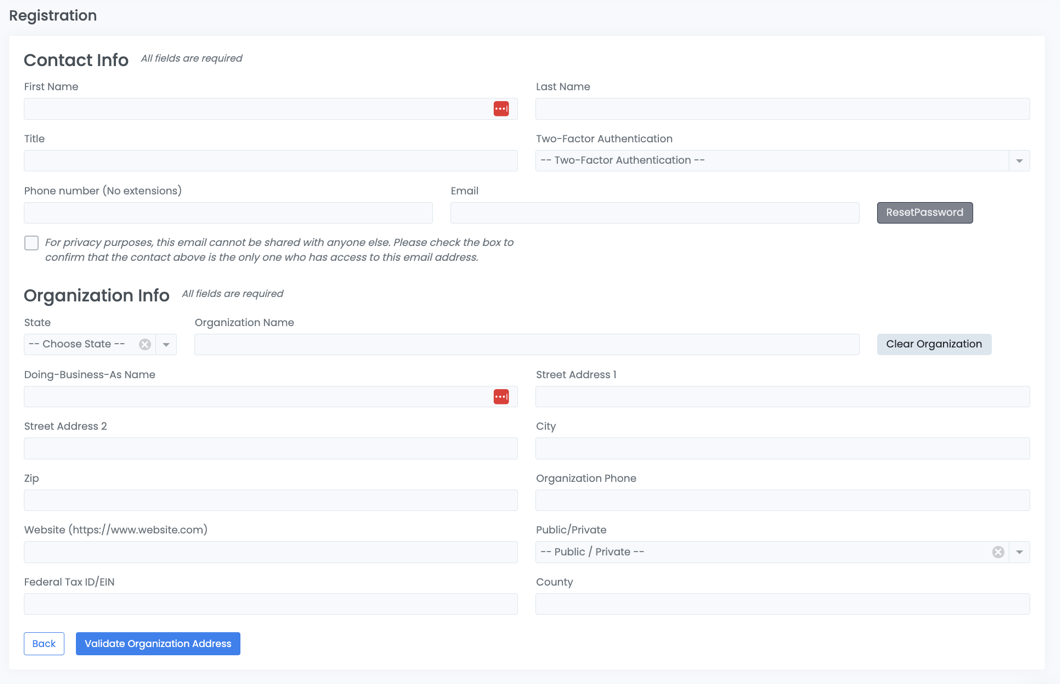Click the ResetPassword button
Viewport: 1060px width, 684px height.
[x=924, y=212]
